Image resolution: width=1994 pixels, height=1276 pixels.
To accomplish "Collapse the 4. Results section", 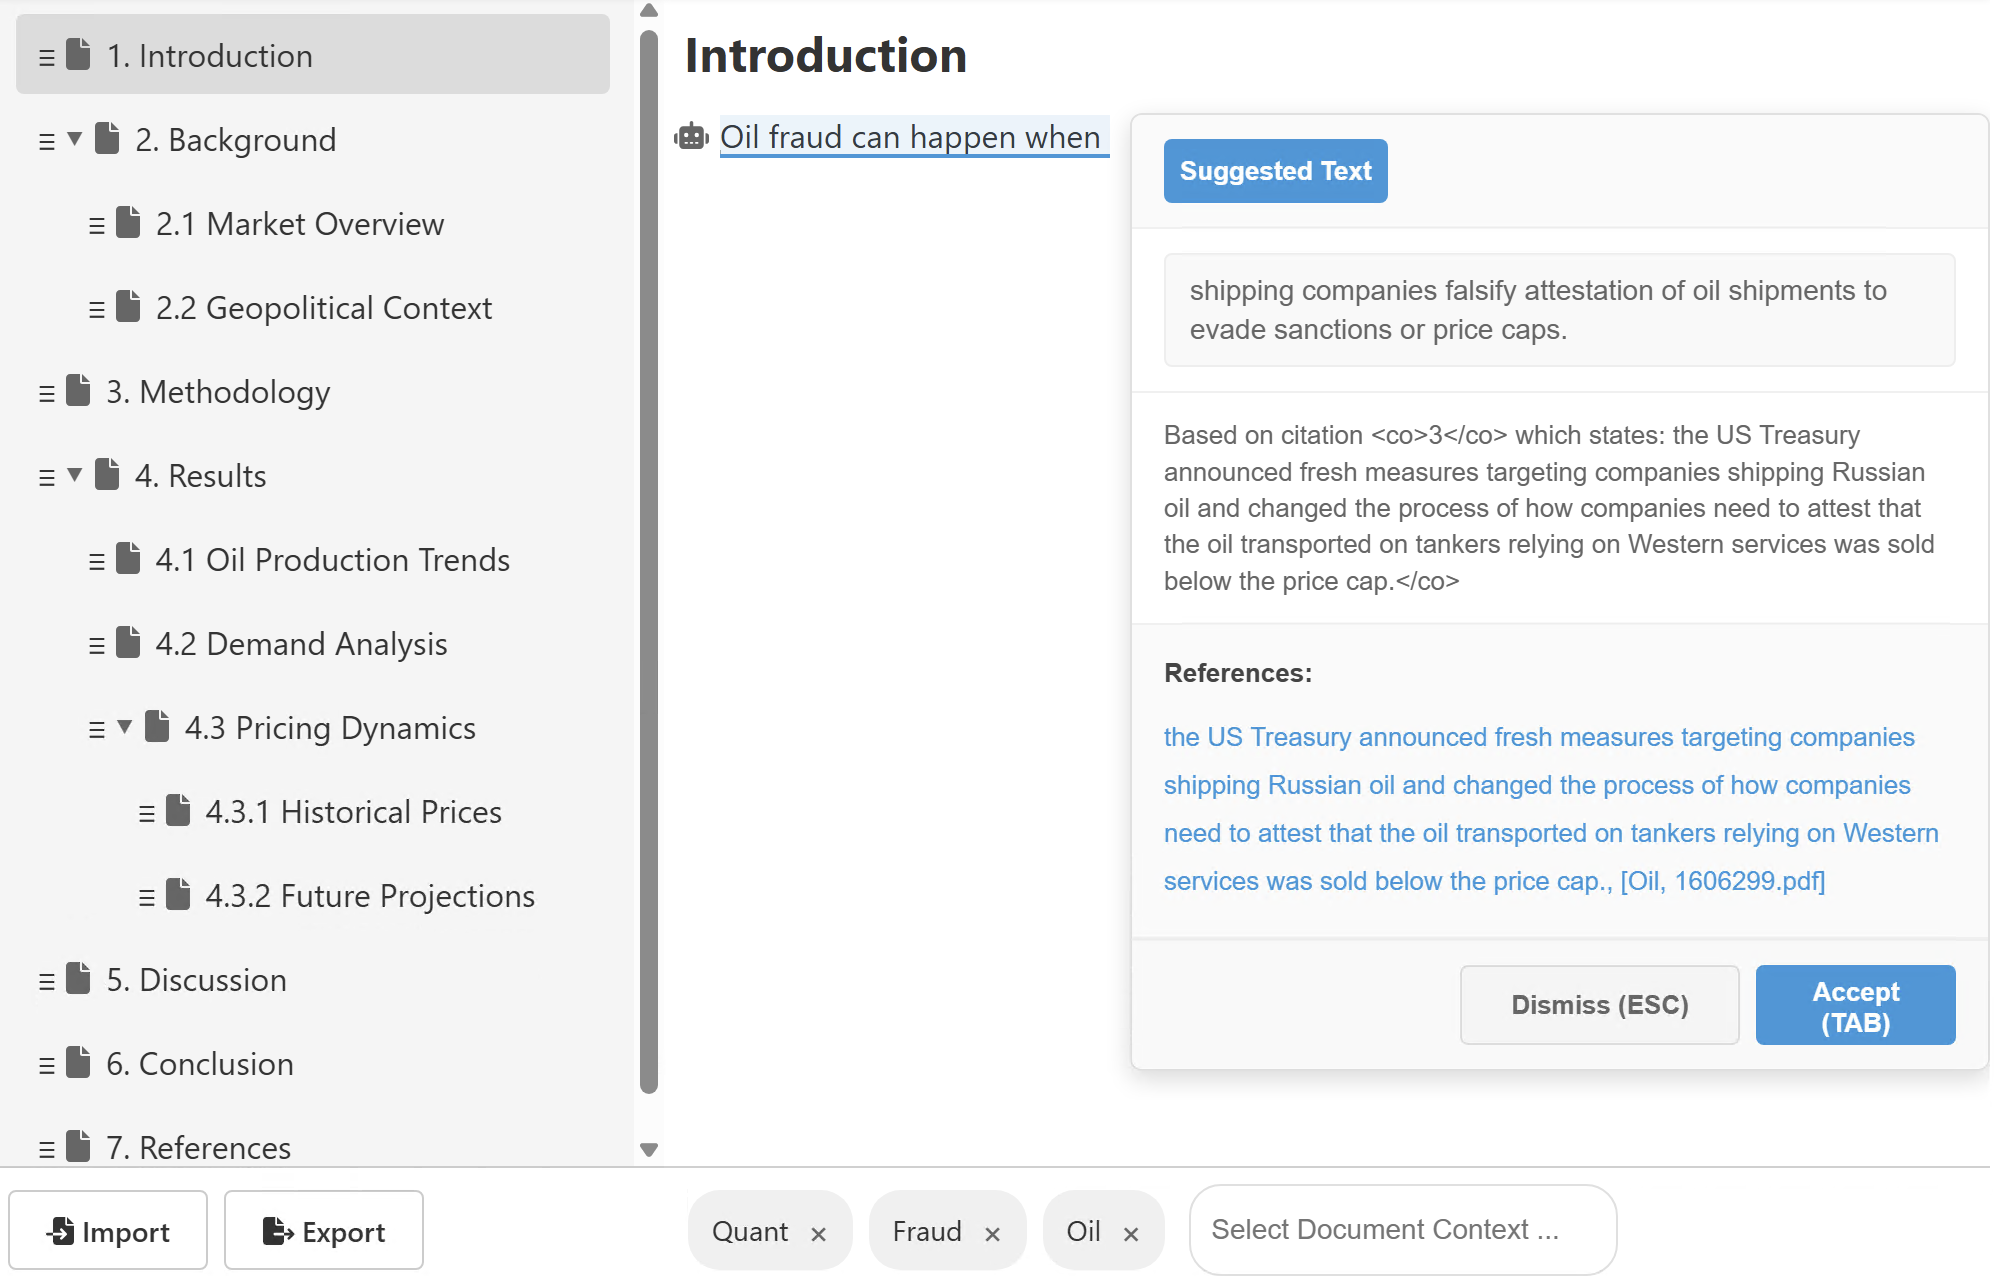I will pyautogui.click(x=74, y=475).
